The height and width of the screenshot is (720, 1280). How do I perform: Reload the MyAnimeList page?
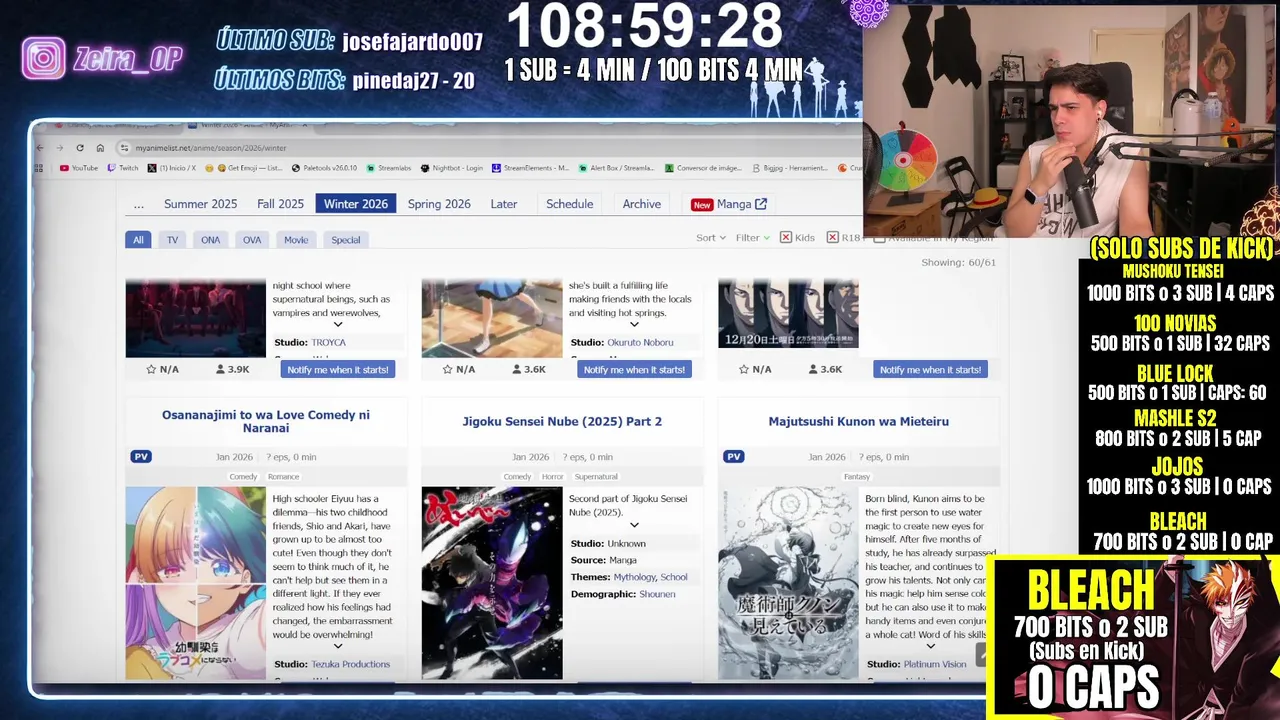pyautogui.click(x=80, y=148)
